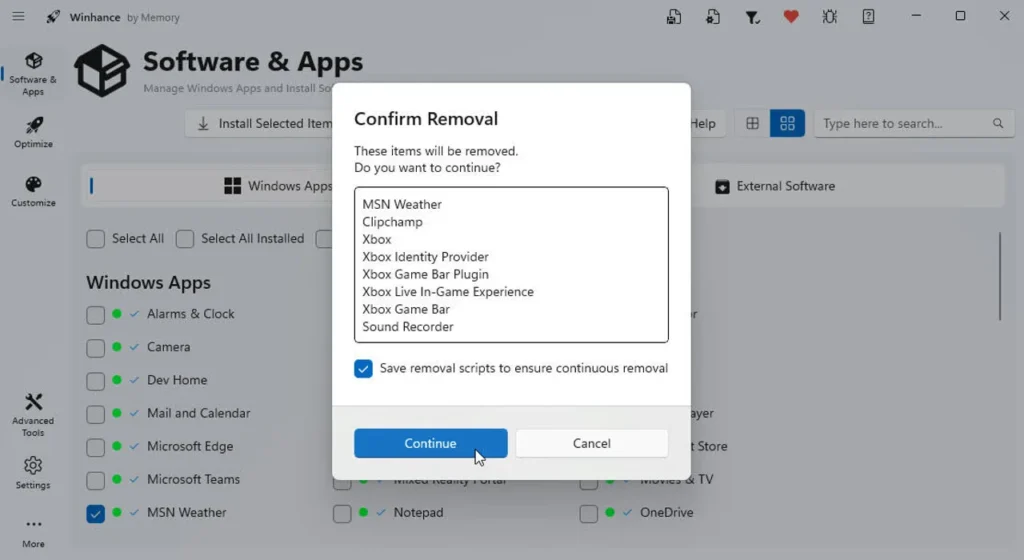Open the help document icon in title bar
This screenshot has width=1024, height=560.
pos(869,17)
